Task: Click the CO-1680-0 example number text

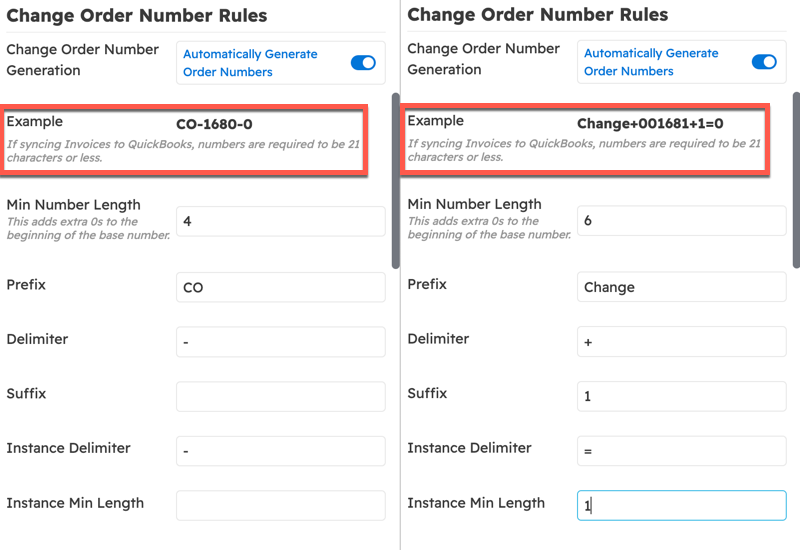Action: (x=214, y=124)
